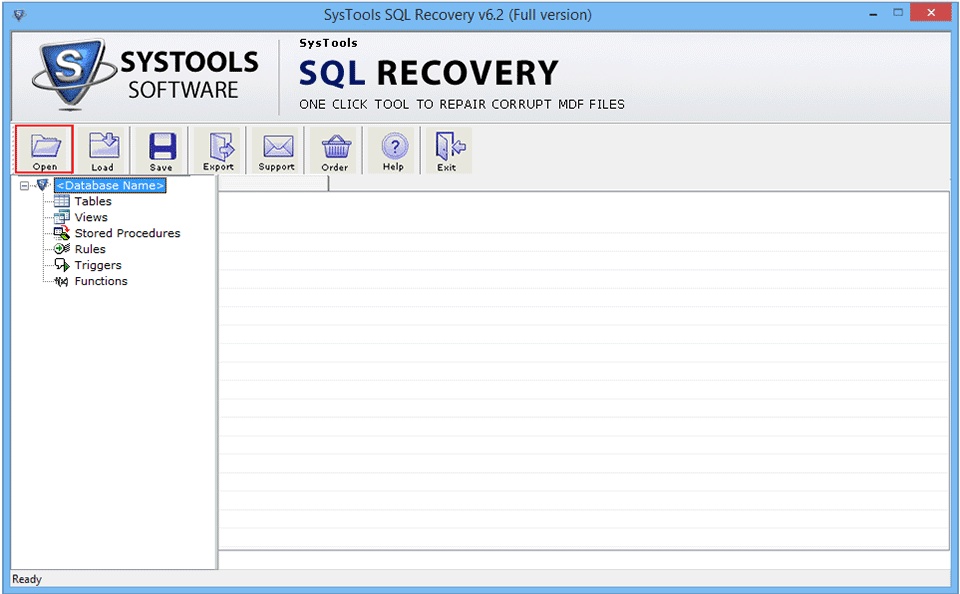Select Tables in the tree

coord(93,201)
